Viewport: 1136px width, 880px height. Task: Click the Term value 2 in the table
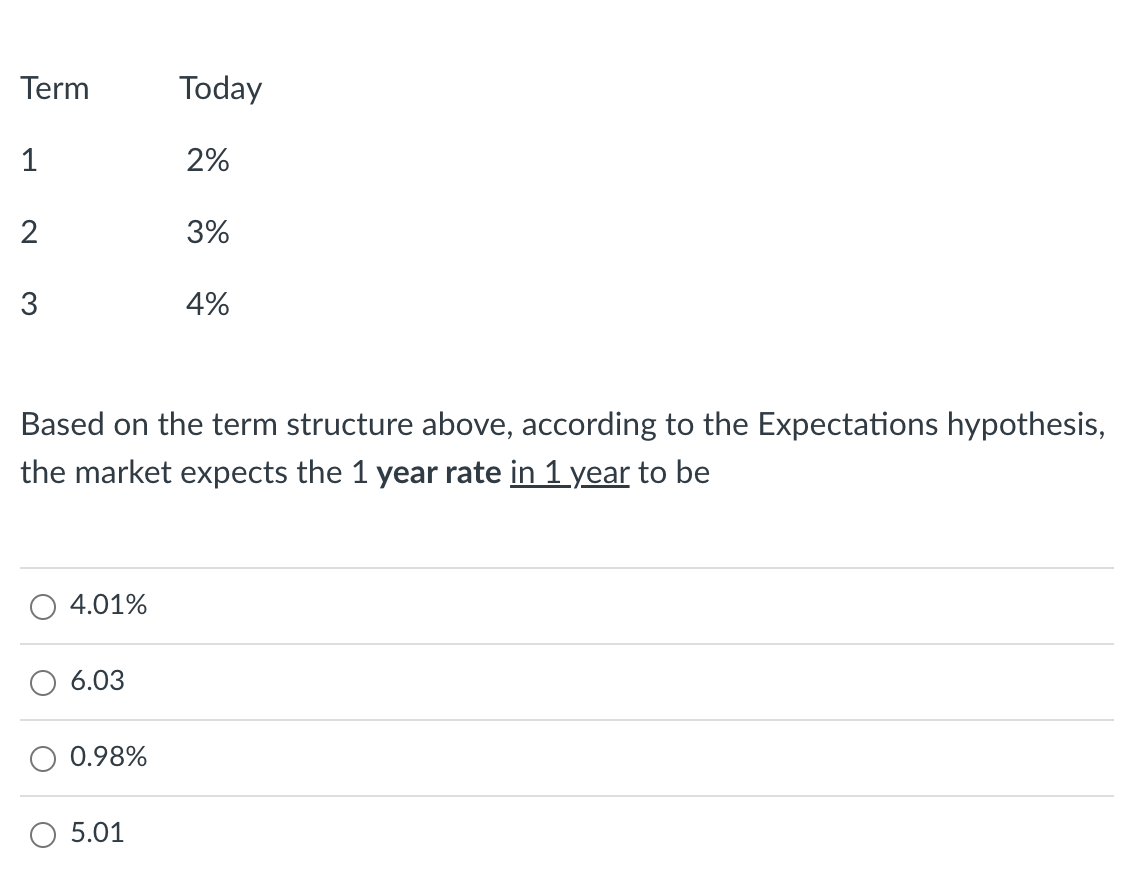tap(29, 232)
